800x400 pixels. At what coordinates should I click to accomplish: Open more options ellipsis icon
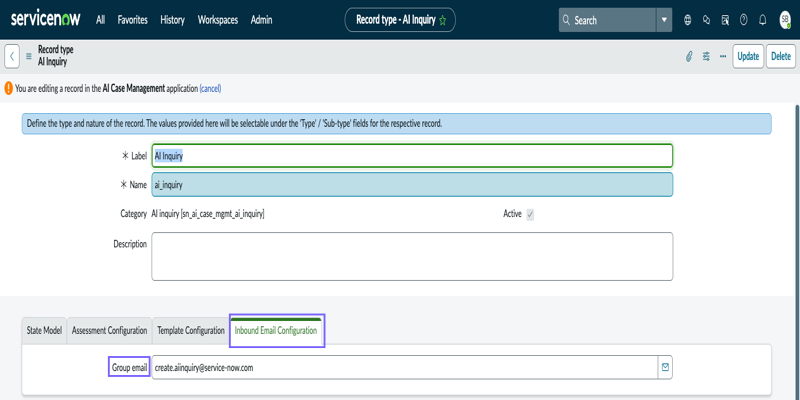coord(723,56)
